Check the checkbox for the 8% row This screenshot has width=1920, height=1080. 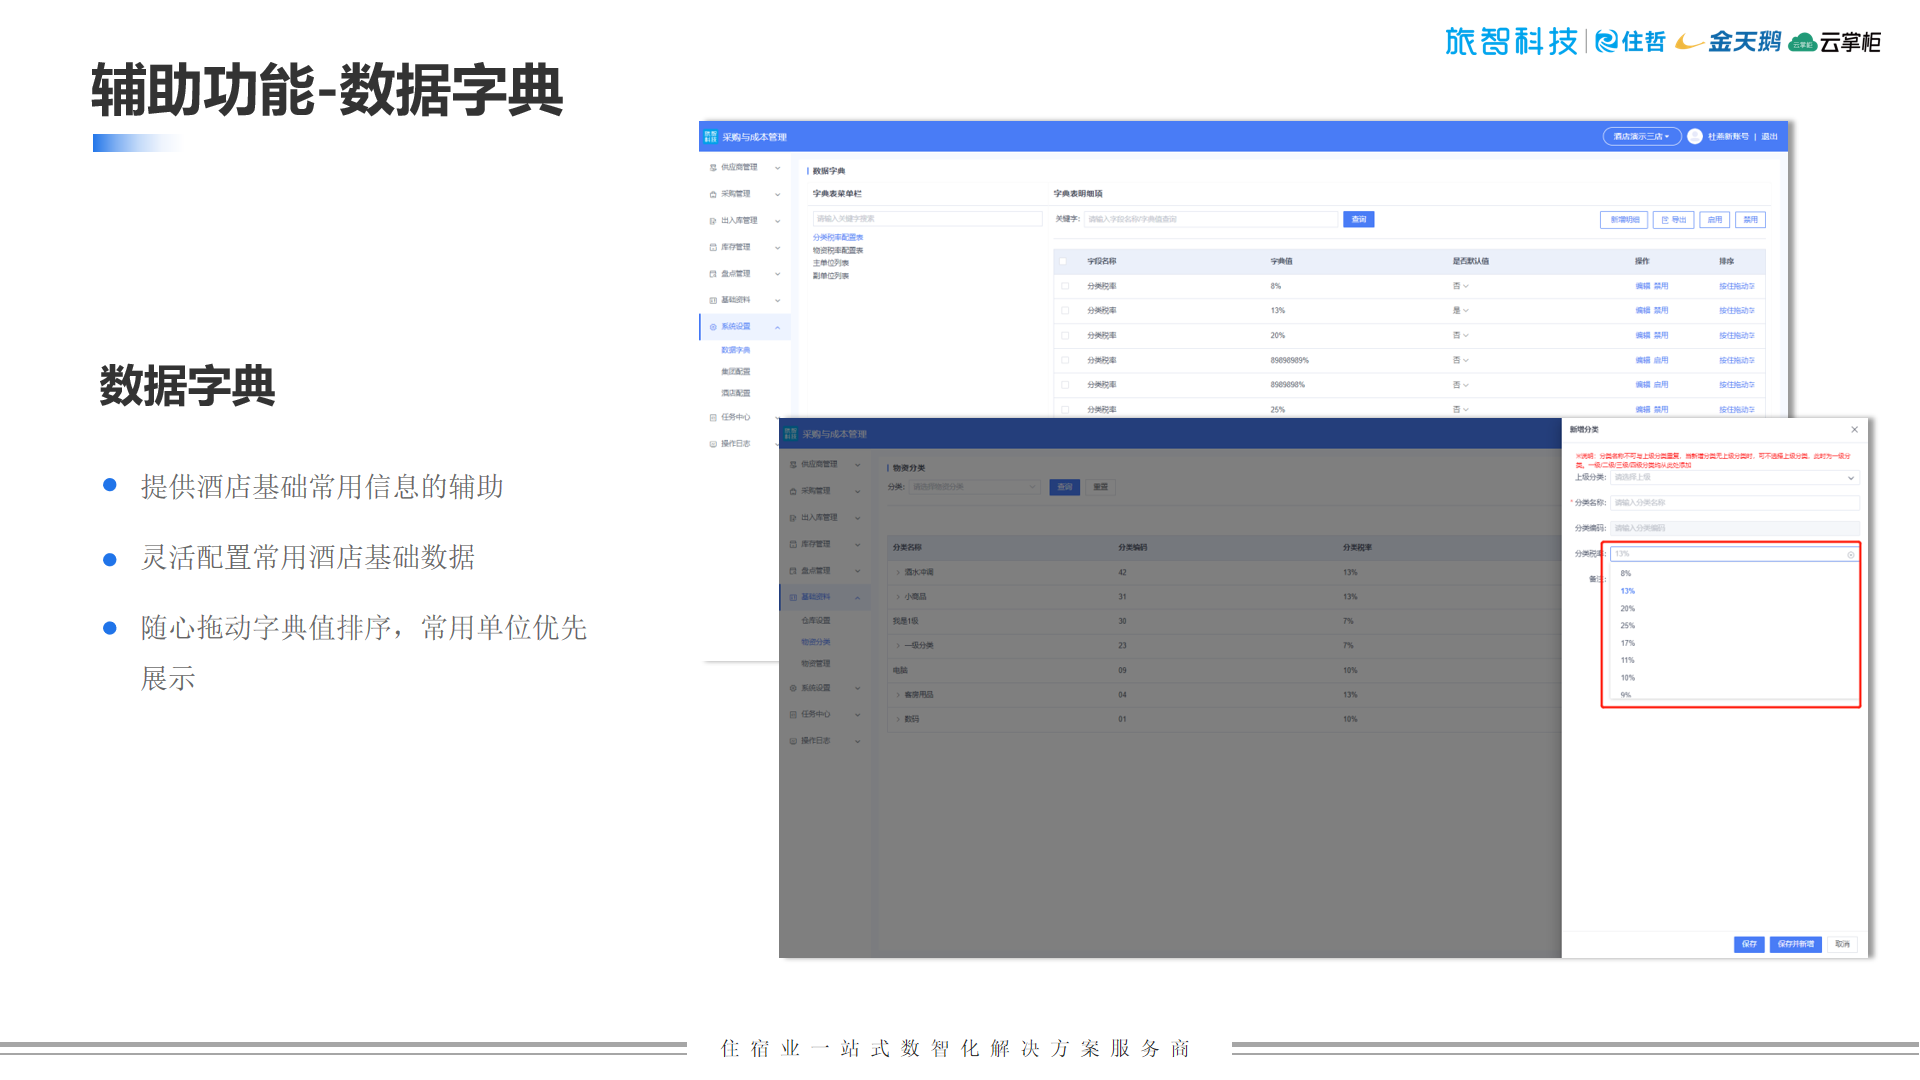click(x=1065, y=286)
